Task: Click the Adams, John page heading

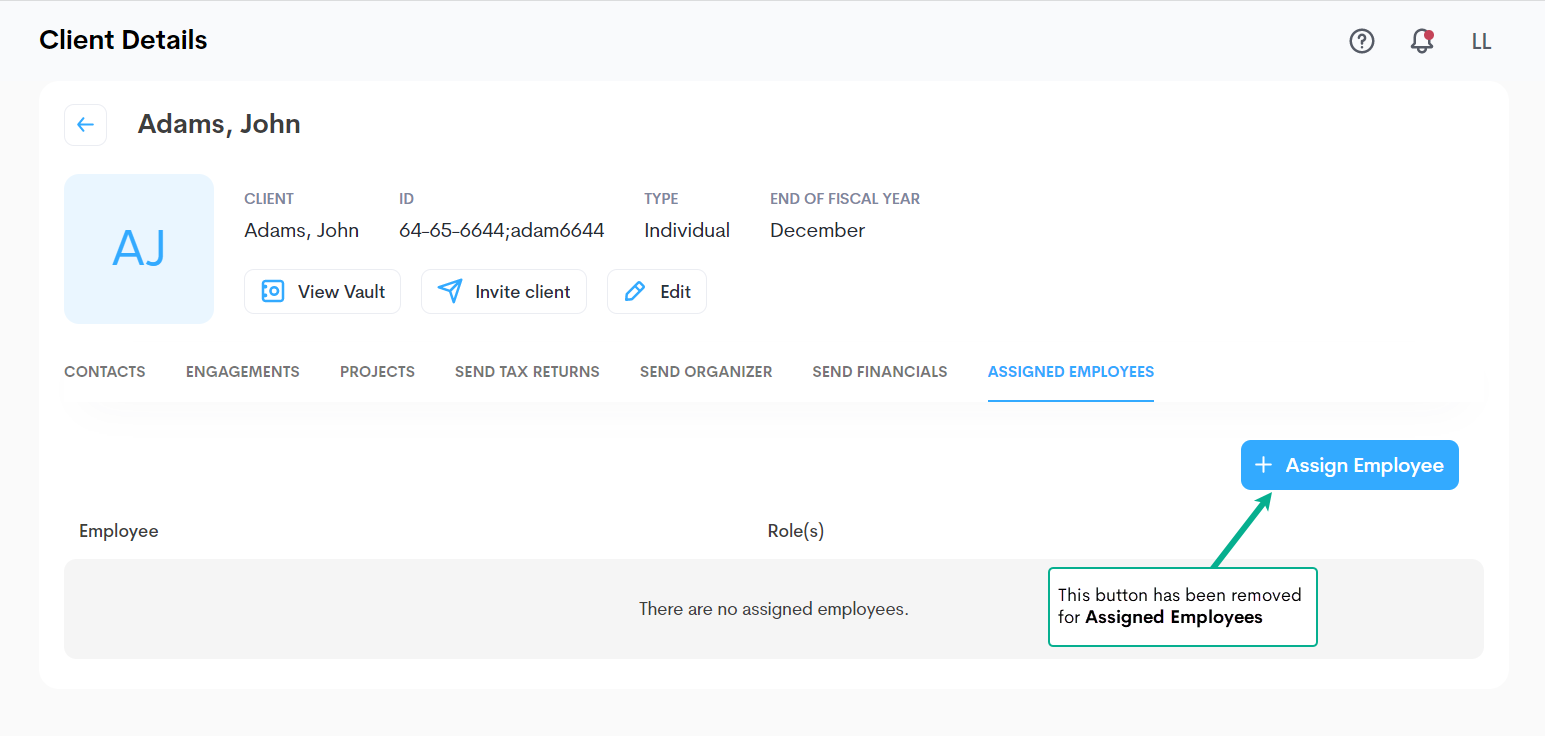Action: 219,124
